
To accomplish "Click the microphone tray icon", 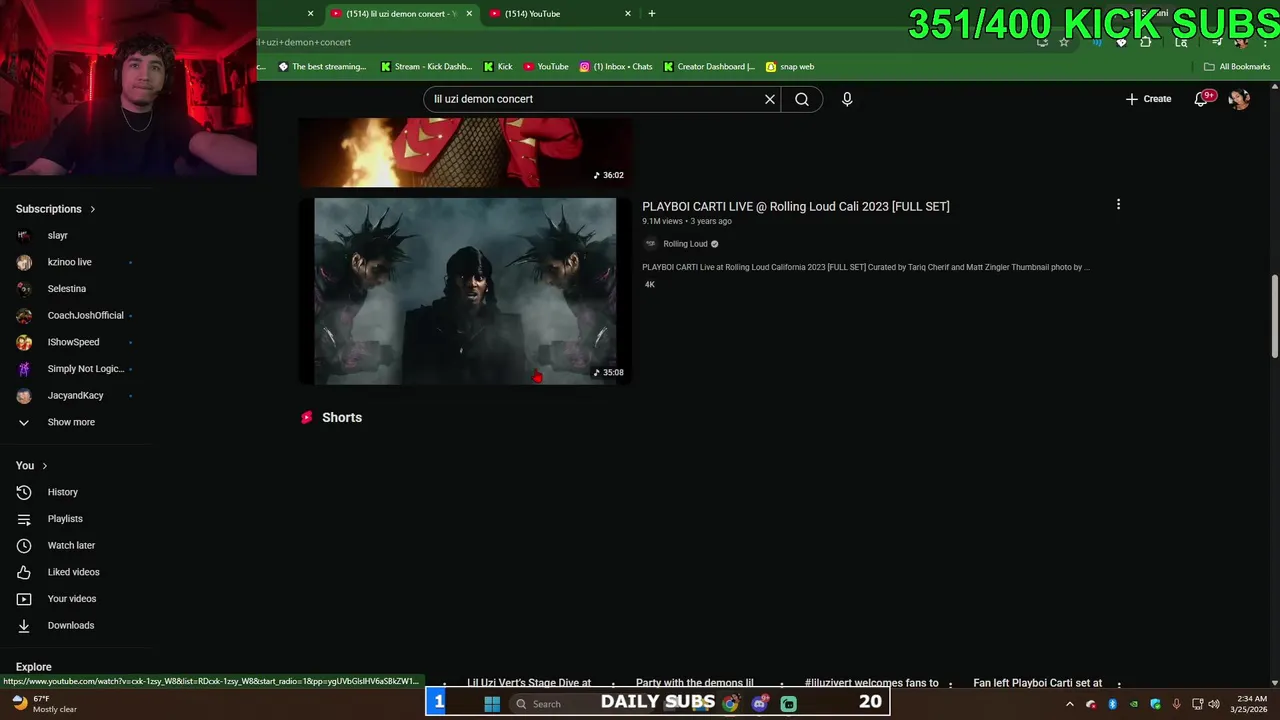I will pos(1176,704).
